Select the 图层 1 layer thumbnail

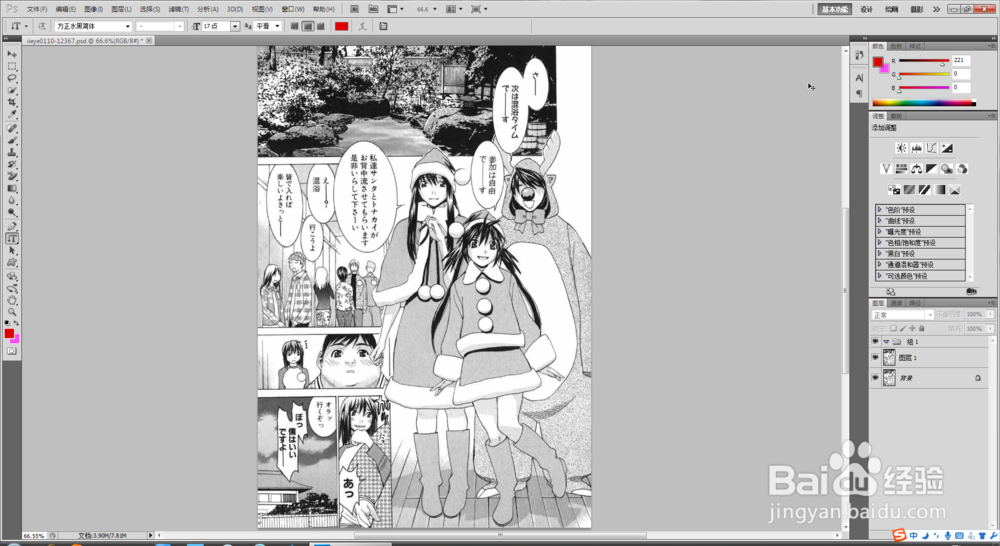[889, 358]
